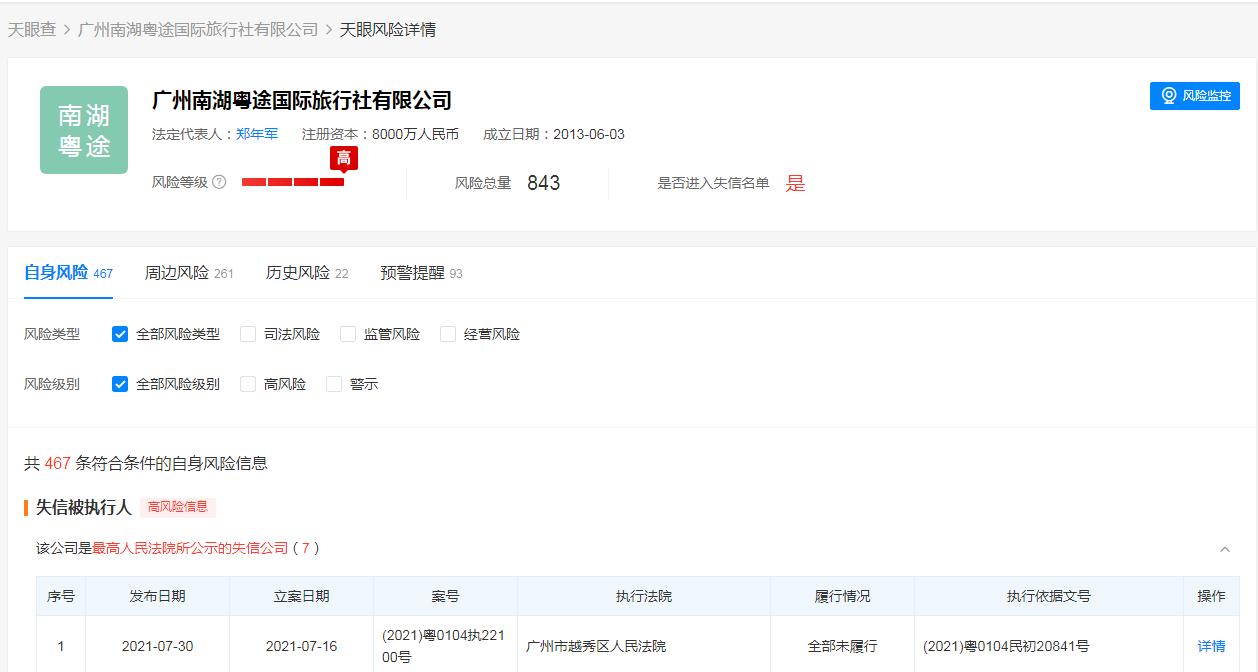Click the legal representative 郑年军 link
Viewport: 1258px width, 672px height.
tap(256, 132)
